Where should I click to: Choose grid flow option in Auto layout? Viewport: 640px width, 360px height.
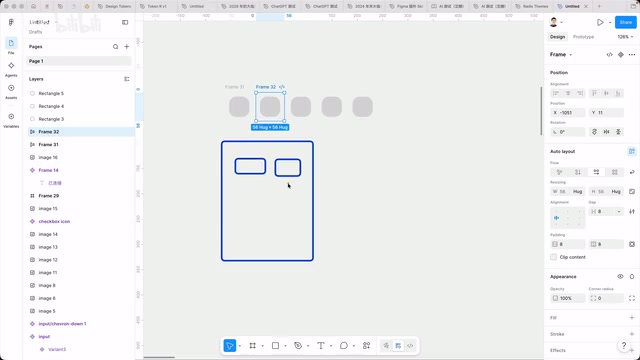point(615,172)
